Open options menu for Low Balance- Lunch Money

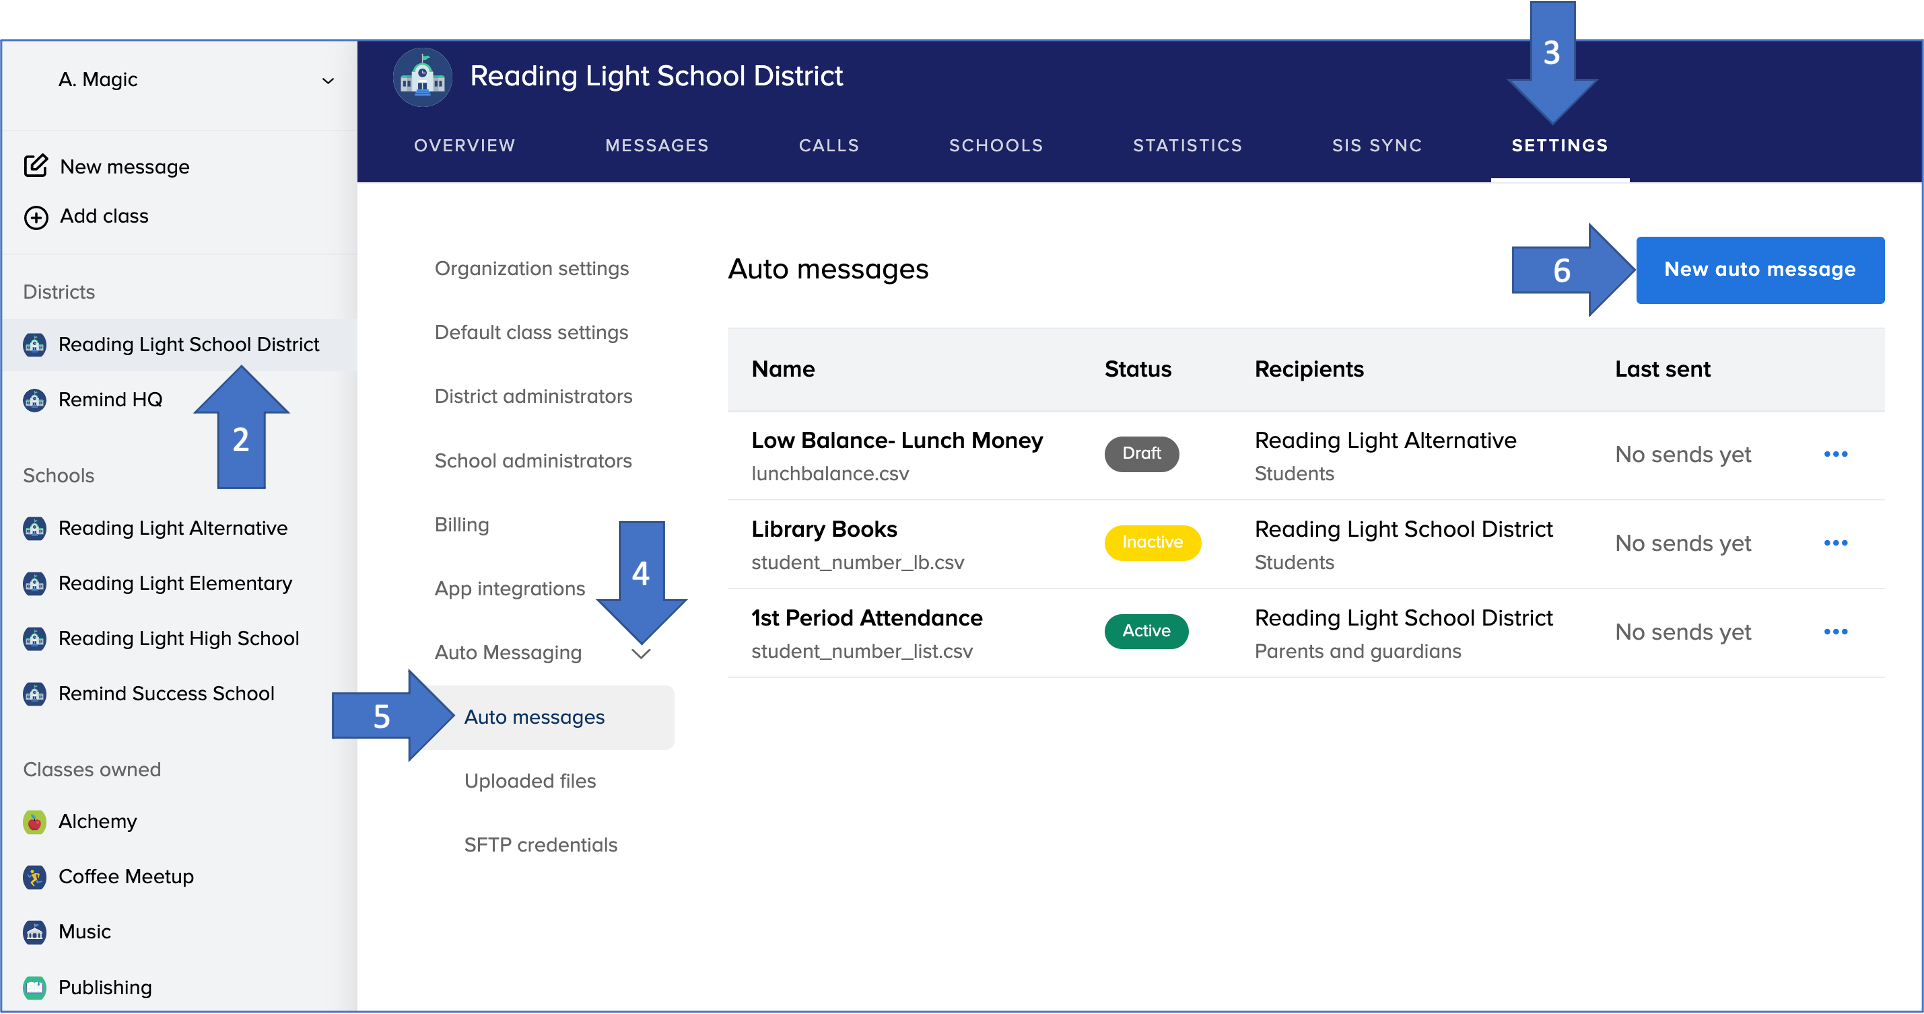(1835, 454)
